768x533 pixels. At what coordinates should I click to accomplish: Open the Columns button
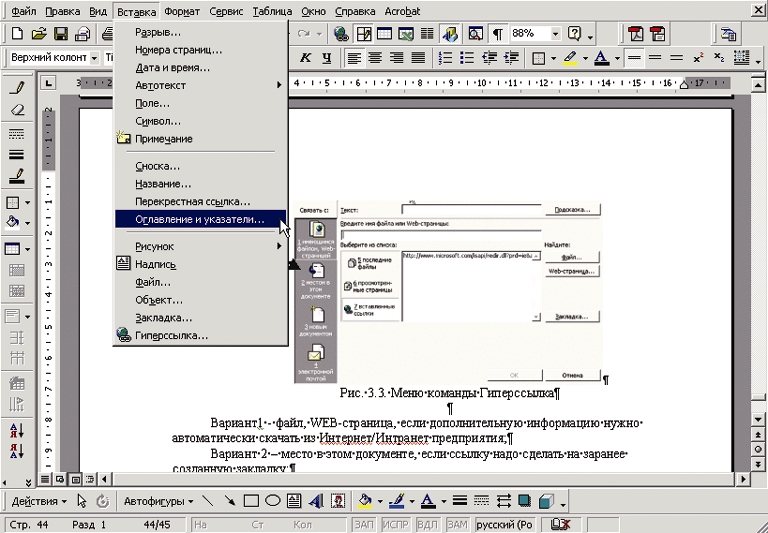coord(427,34)
